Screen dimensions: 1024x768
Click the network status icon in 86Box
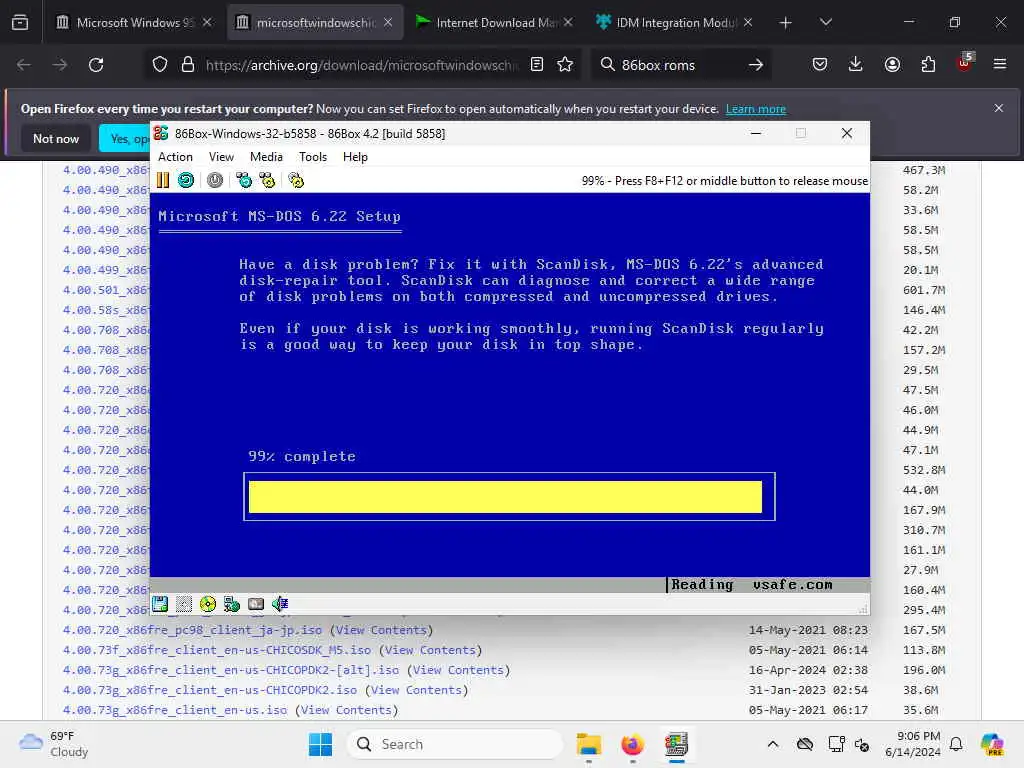(x=232, y=604)
